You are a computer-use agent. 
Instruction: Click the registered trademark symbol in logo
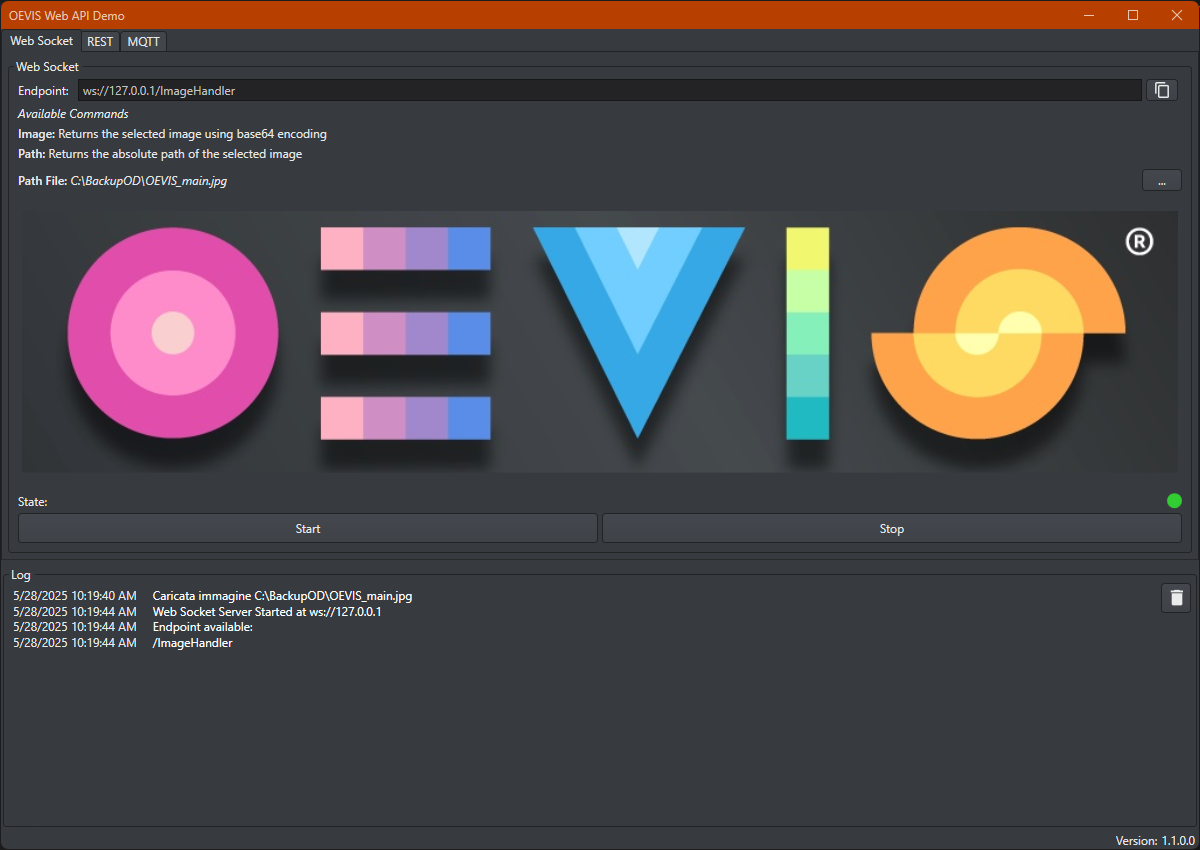(1139, 242)
